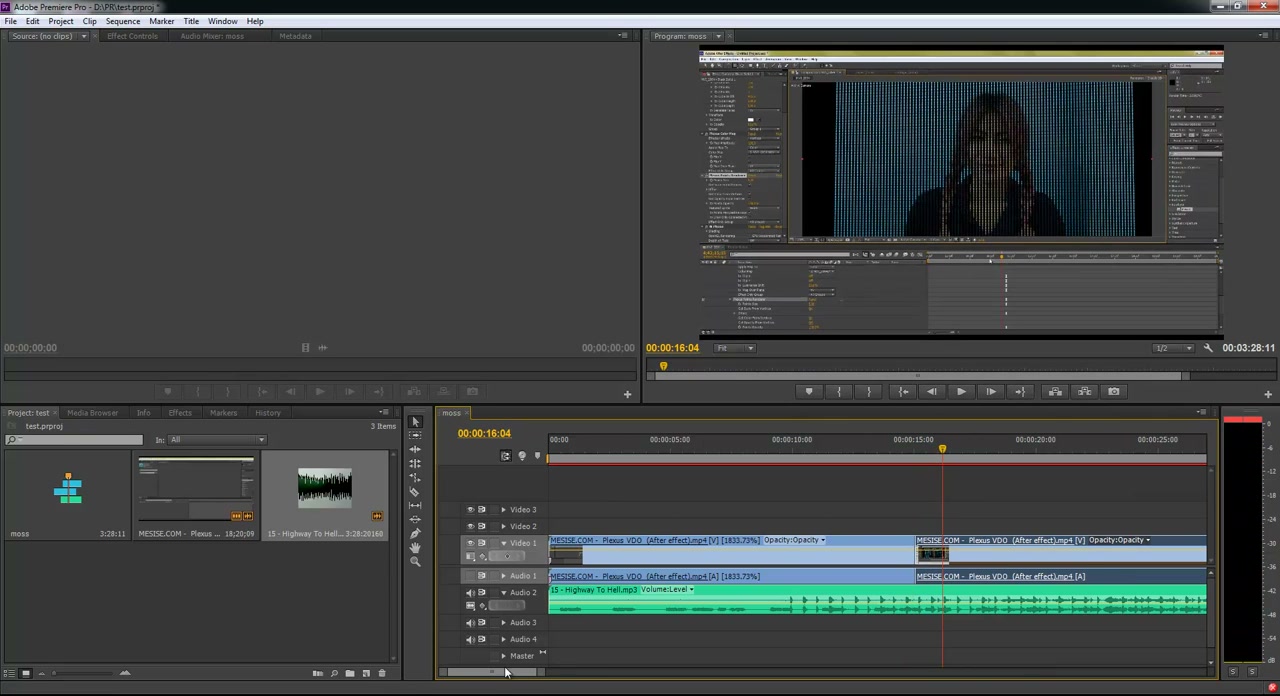1280x696 pixels.
Task: Open Program monitor settings wrench
Action: coord(1208,348)
